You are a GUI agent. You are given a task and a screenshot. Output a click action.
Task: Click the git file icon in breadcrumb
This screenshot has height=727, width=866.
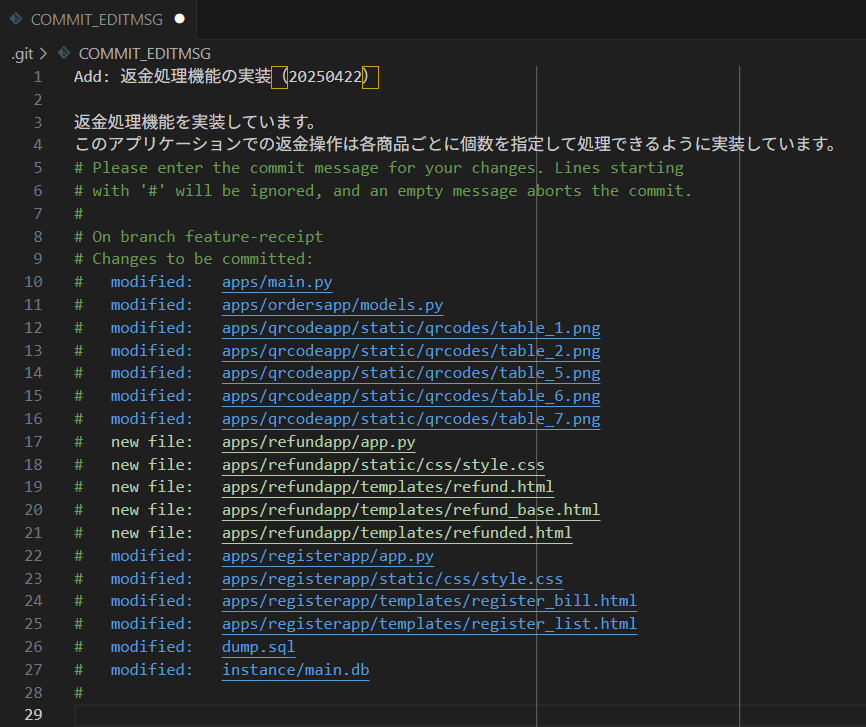(x=64, y=53)
